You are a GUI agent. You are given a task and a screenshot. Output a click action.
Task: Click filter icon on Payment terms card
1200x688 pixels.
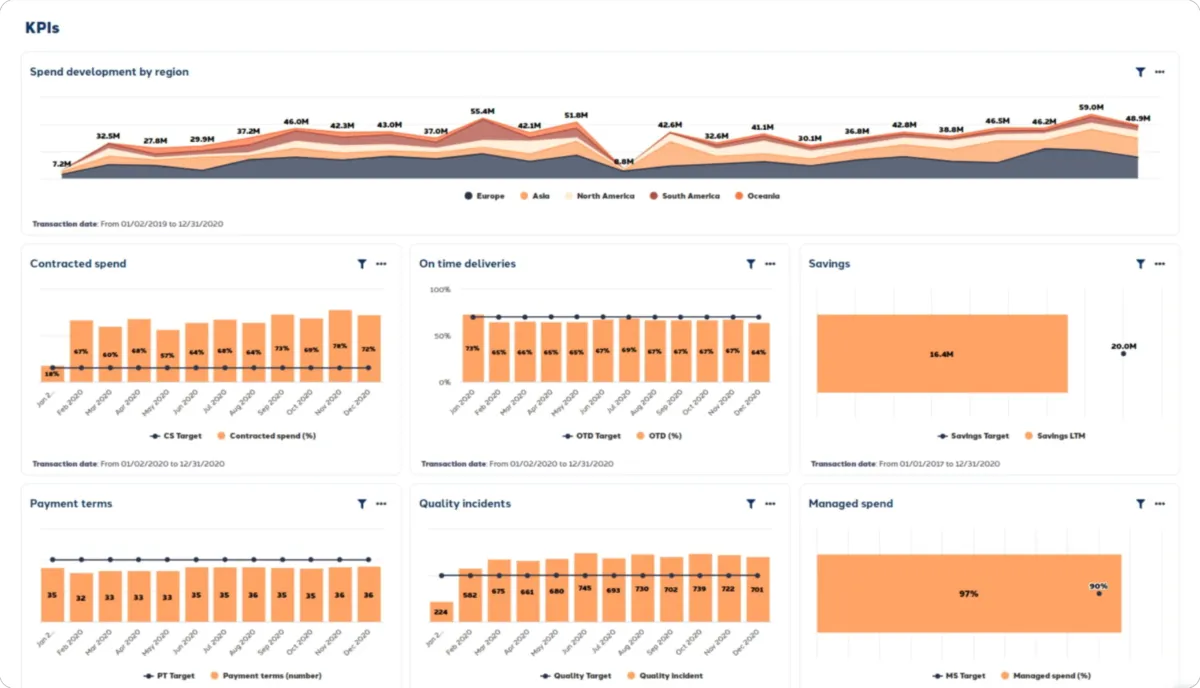pyautogui.click(x=362, y=504)
